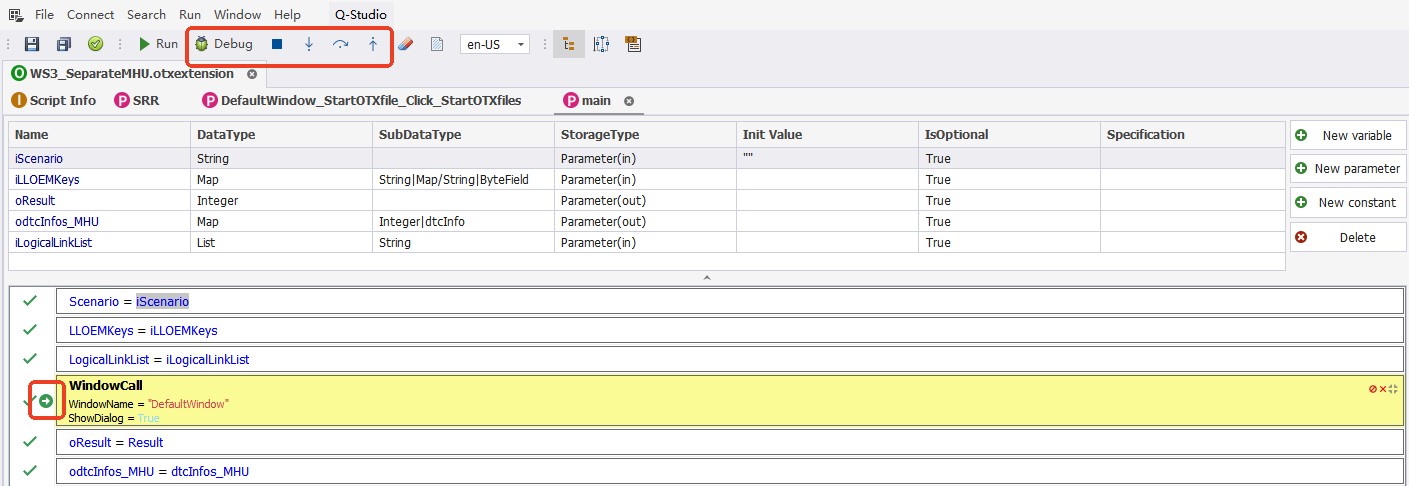
Task: Click the SubDataType column header
Action: coord(463,134)
